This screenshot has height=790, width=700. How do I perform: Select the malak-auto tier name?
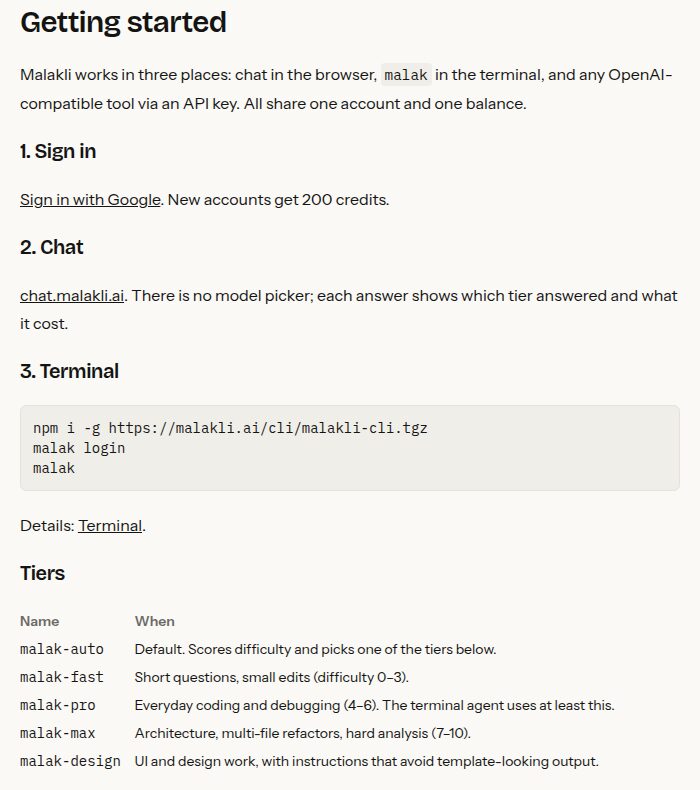pyautogui.click(x=62, y=649)
